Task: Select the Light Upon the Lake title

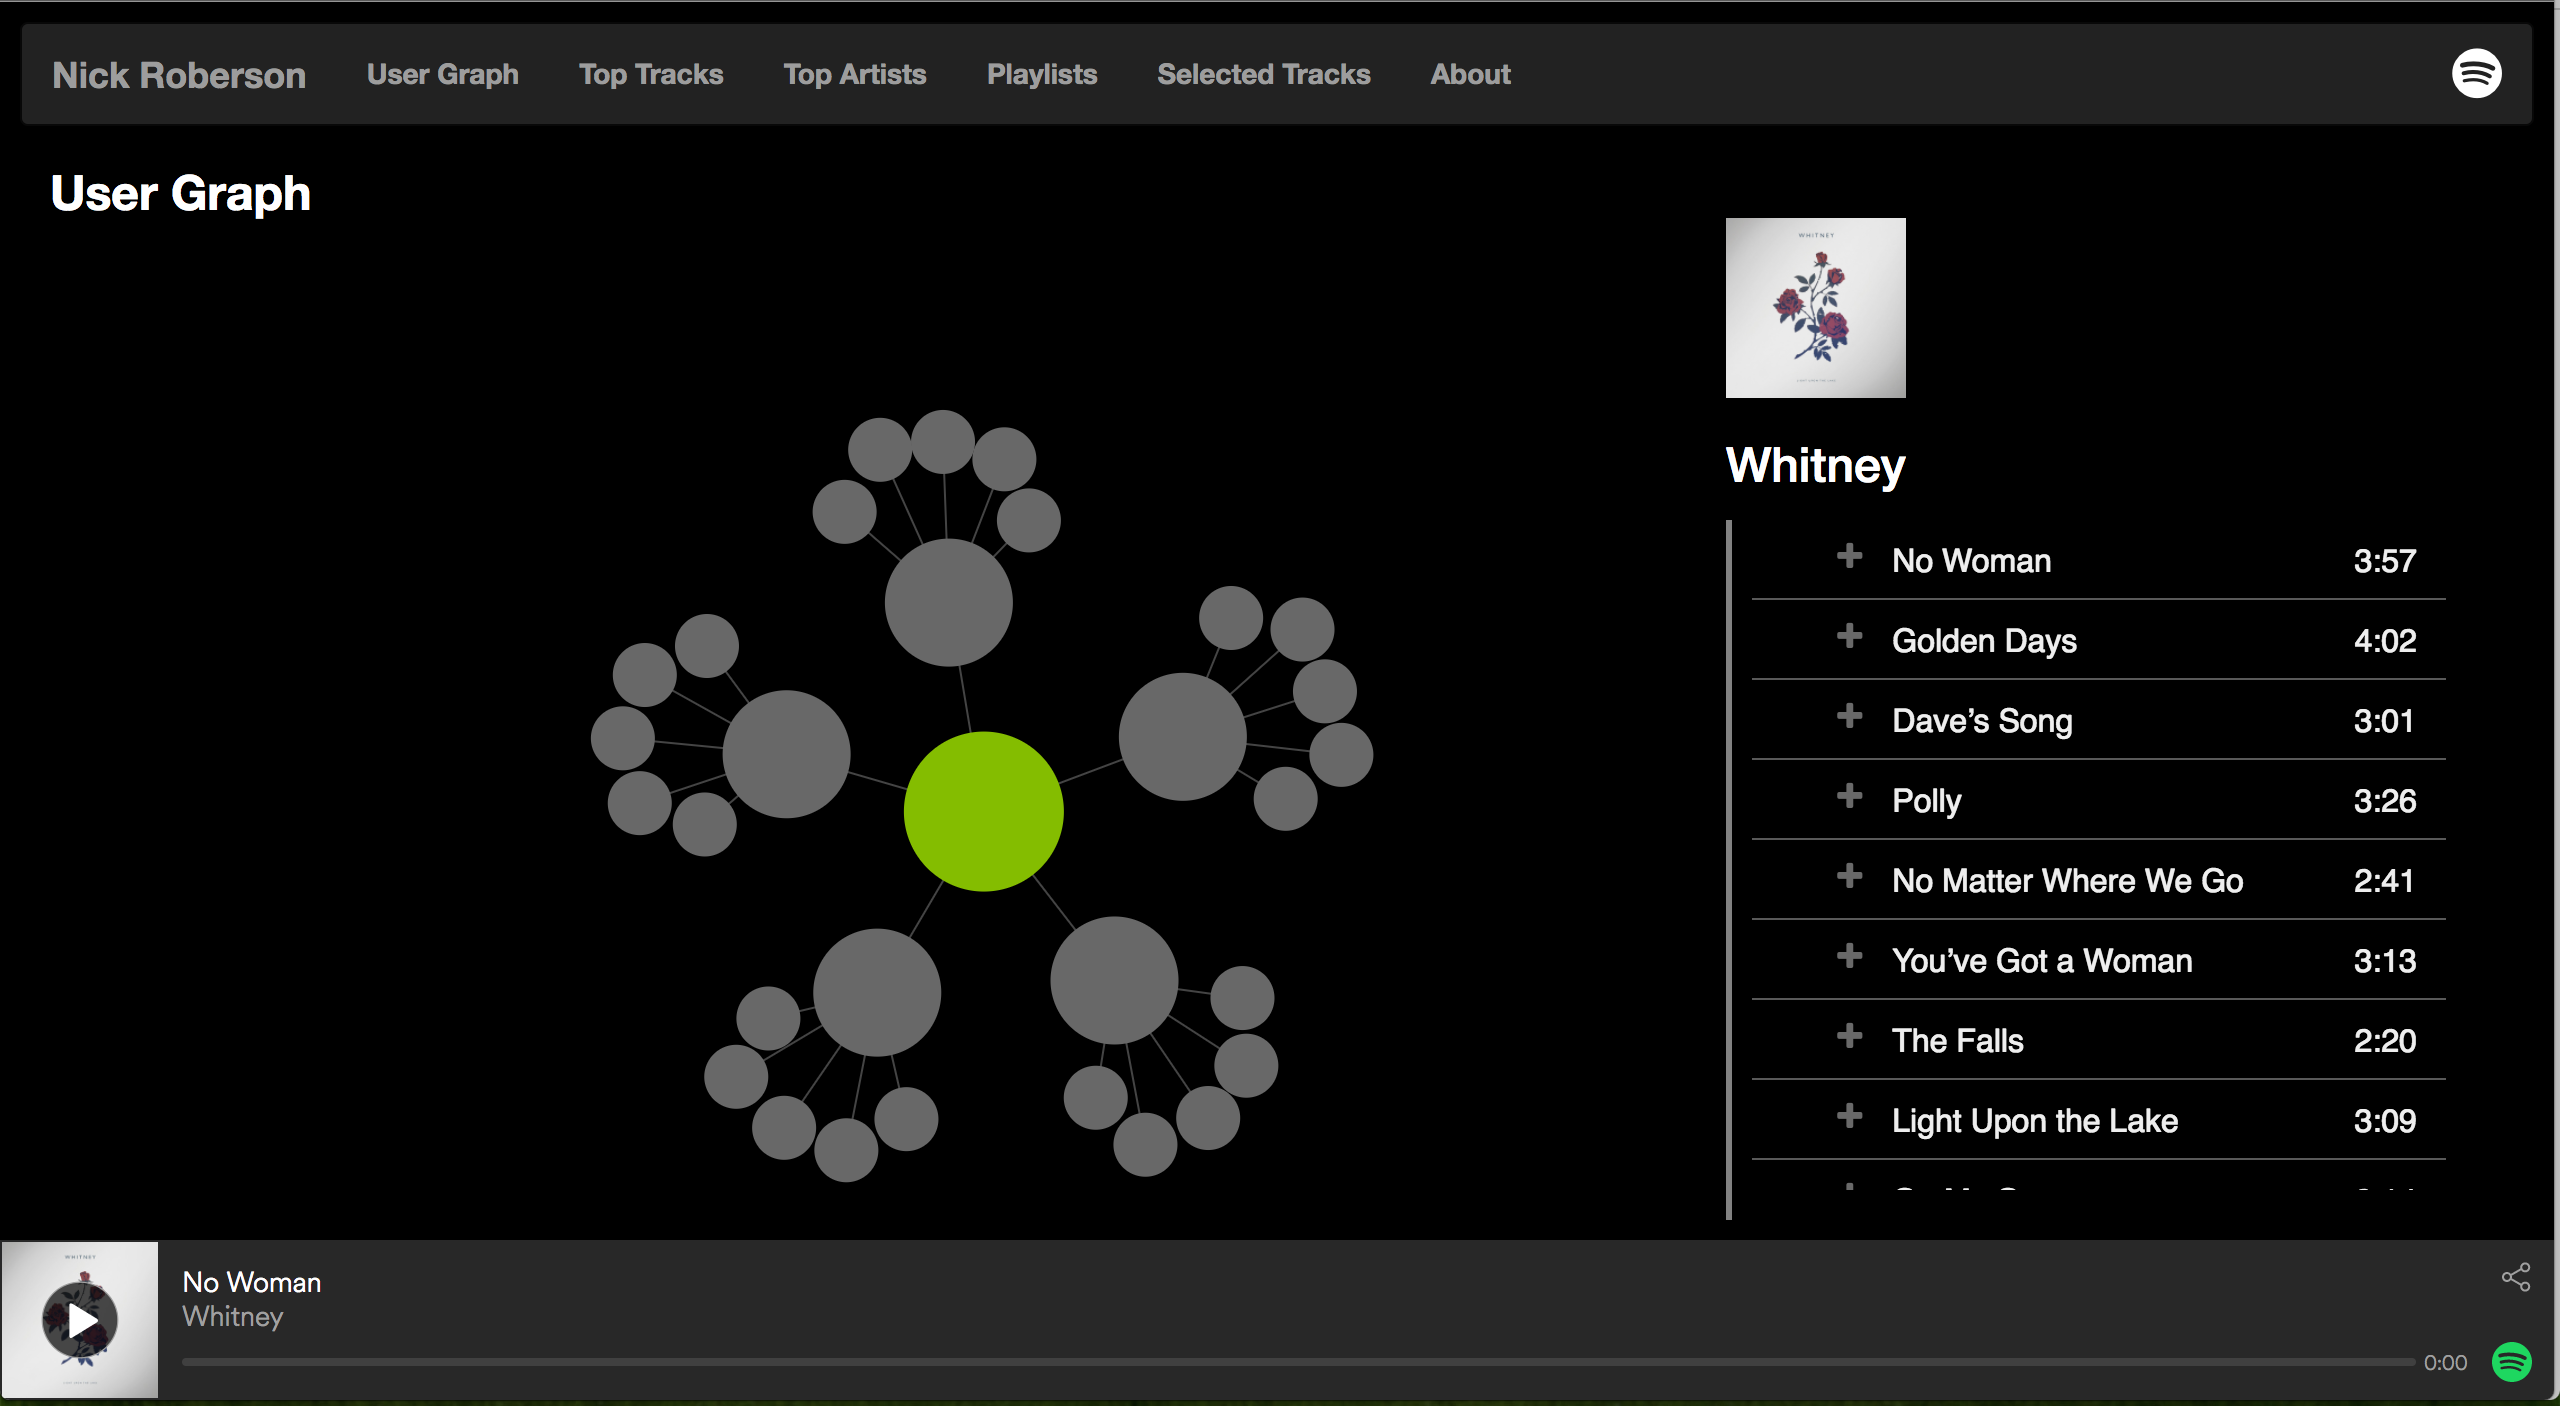Action: [2034, 1121]
